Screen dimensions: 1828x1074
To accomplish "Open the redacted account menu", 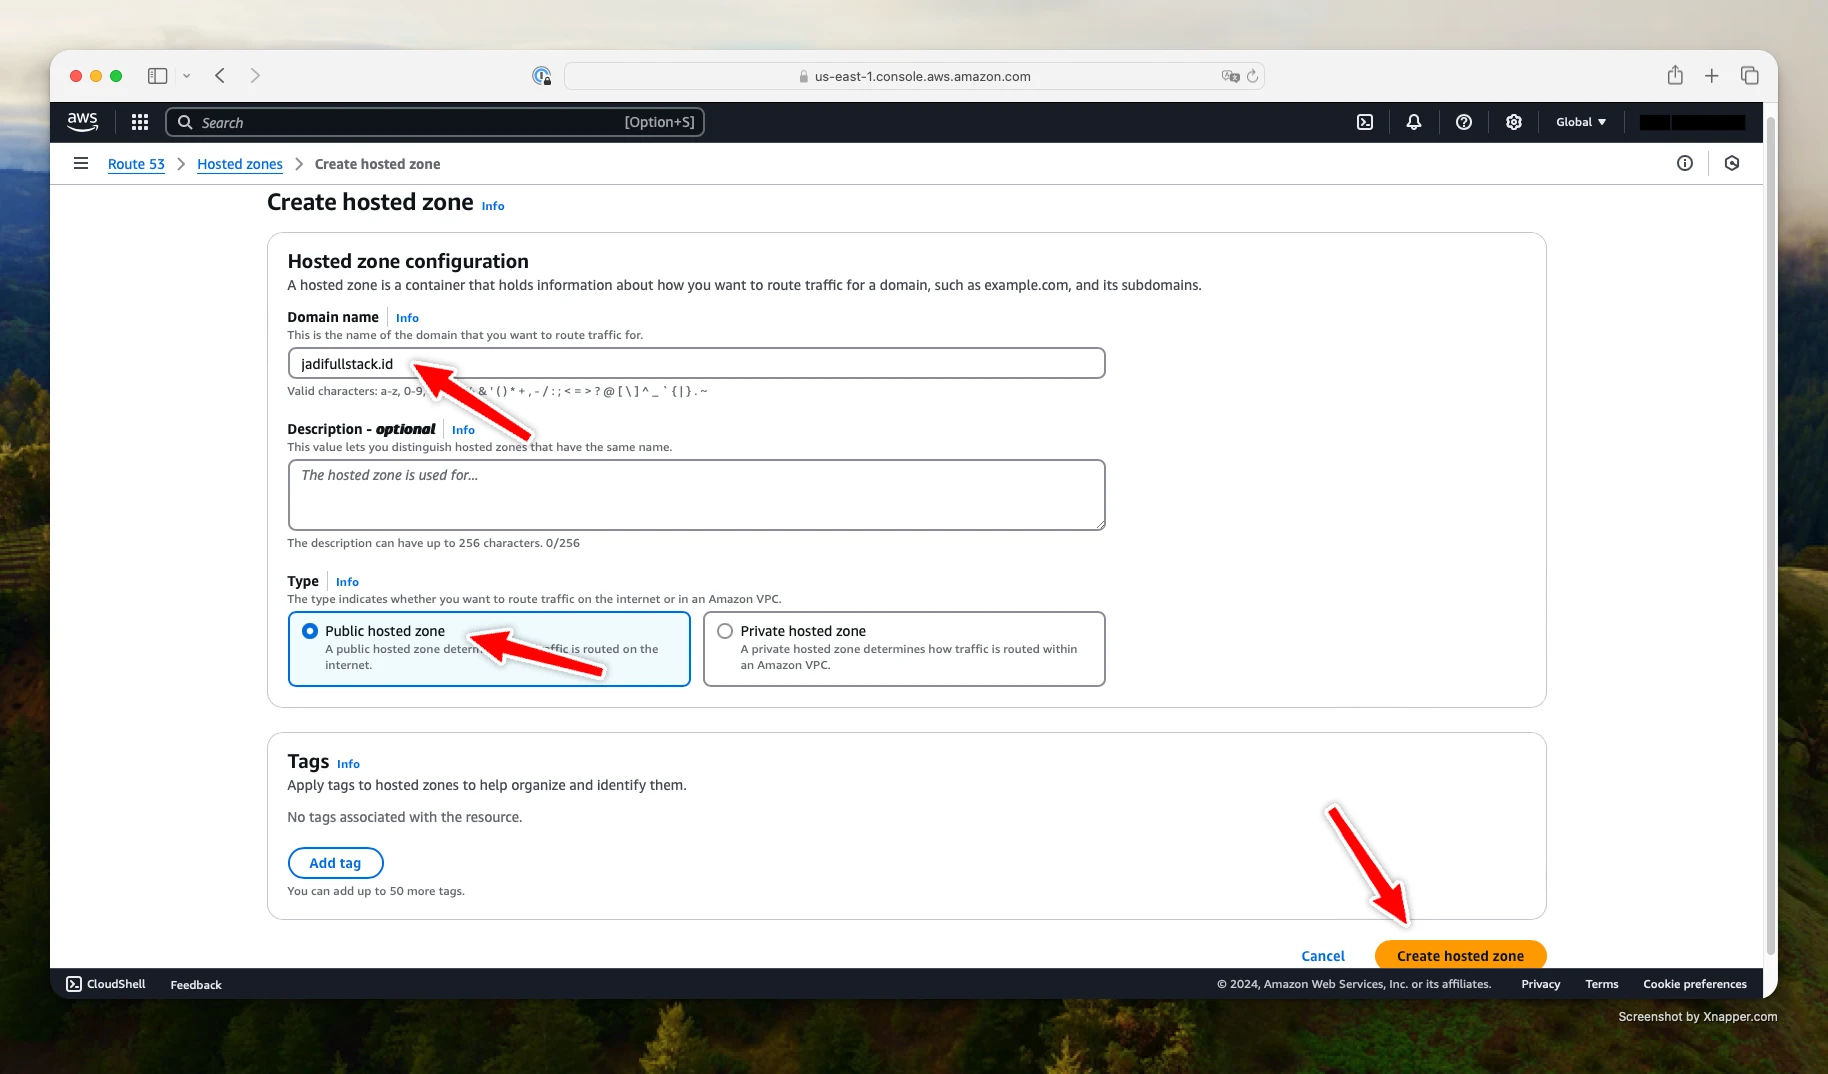I will (1692, 122).
